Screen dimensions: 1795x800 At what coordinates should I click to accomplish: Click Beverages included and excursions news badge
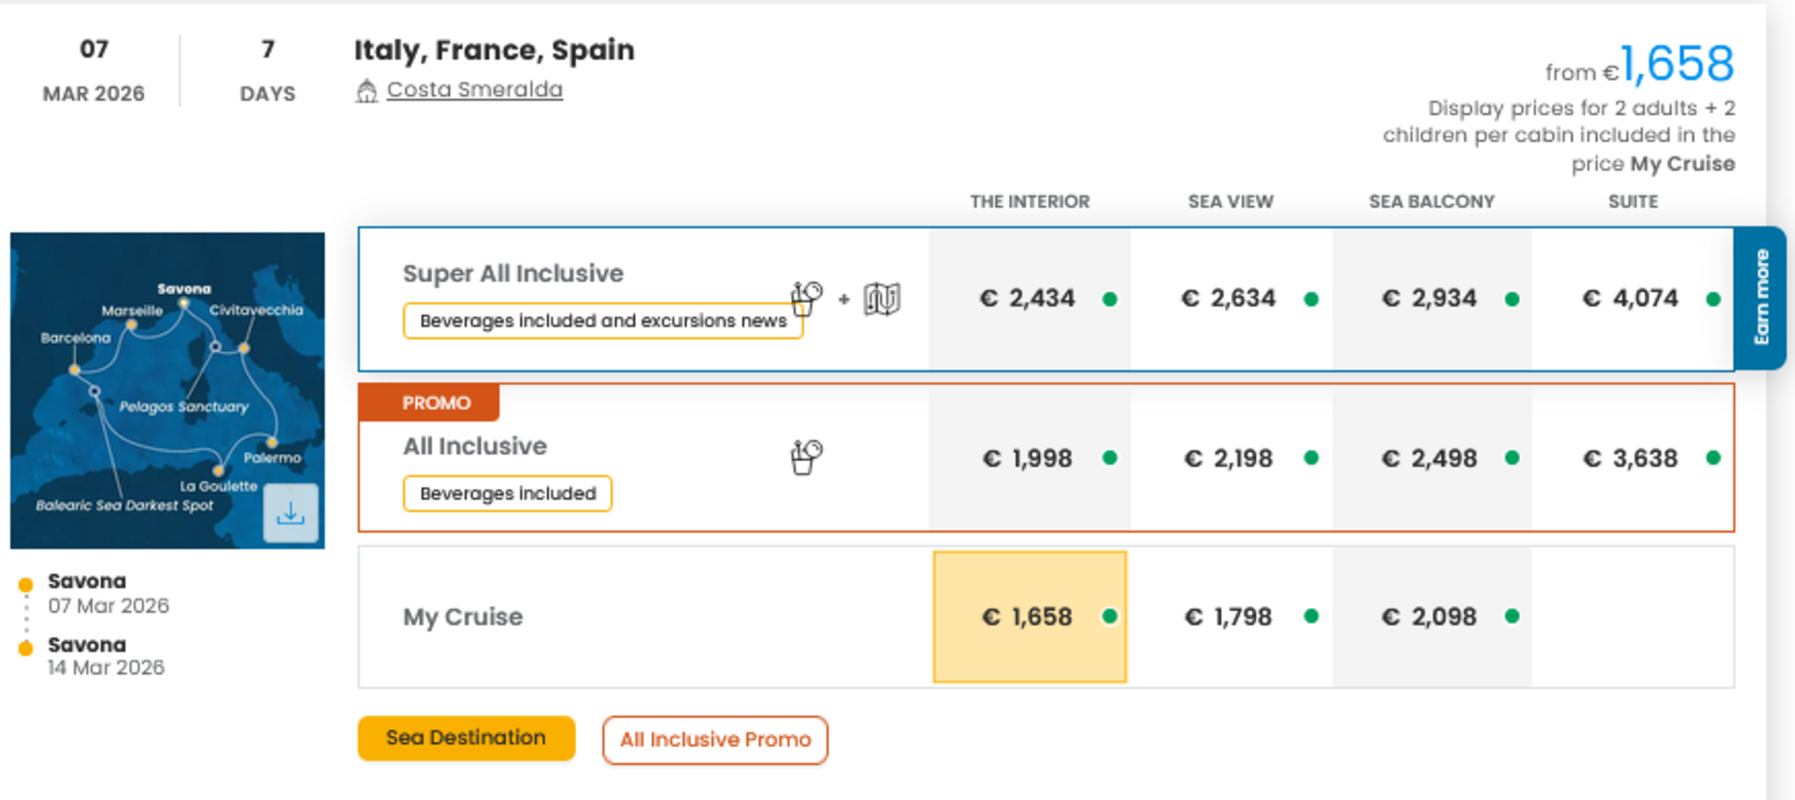pos(602,321)
